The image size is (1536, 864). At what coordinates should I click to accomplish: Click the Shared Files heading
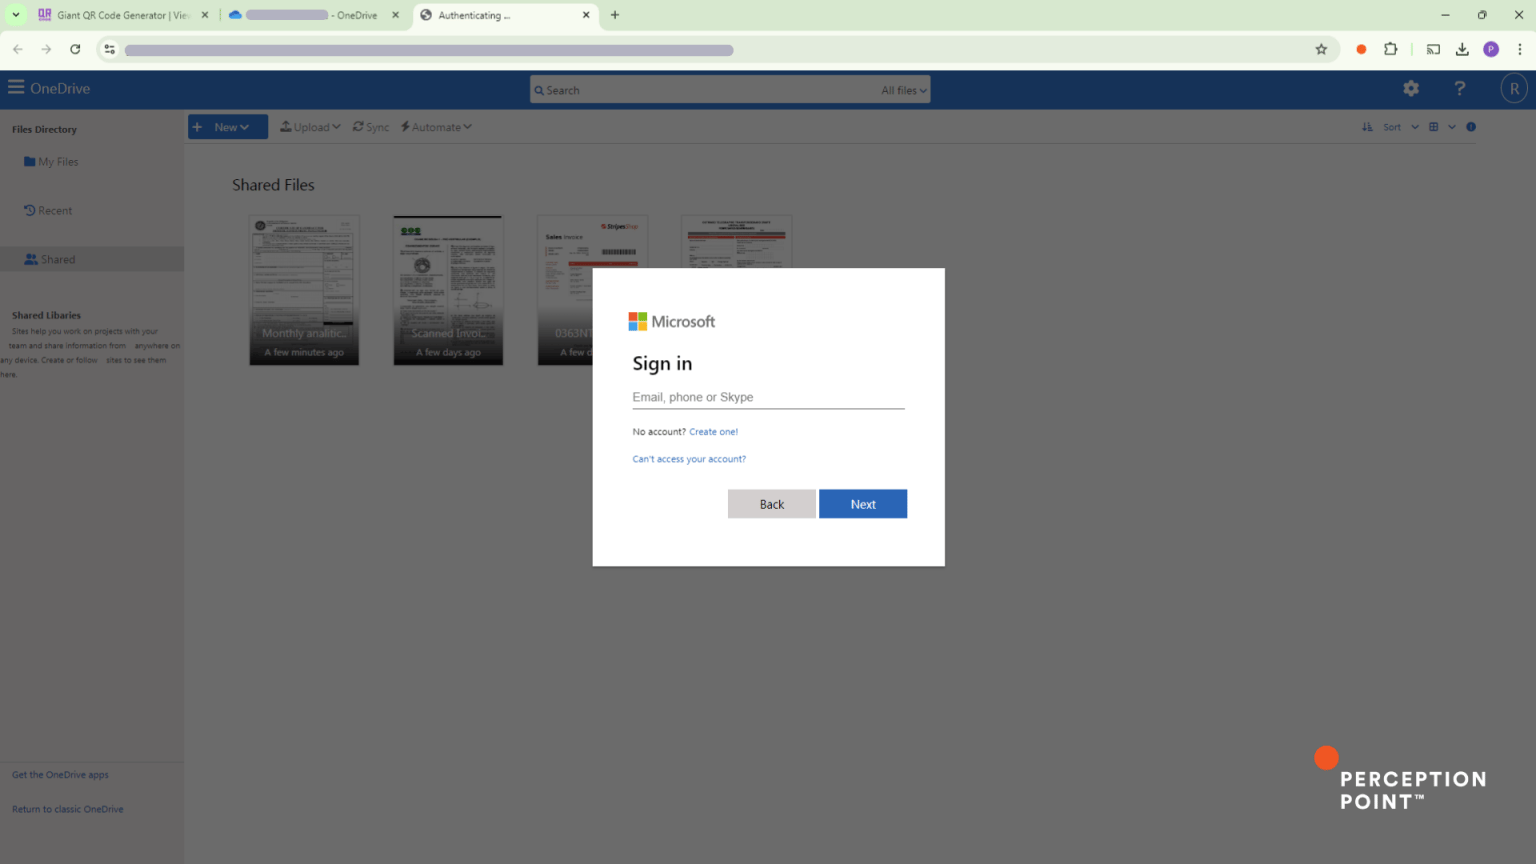pyautogui.click(x=273, y=185)
